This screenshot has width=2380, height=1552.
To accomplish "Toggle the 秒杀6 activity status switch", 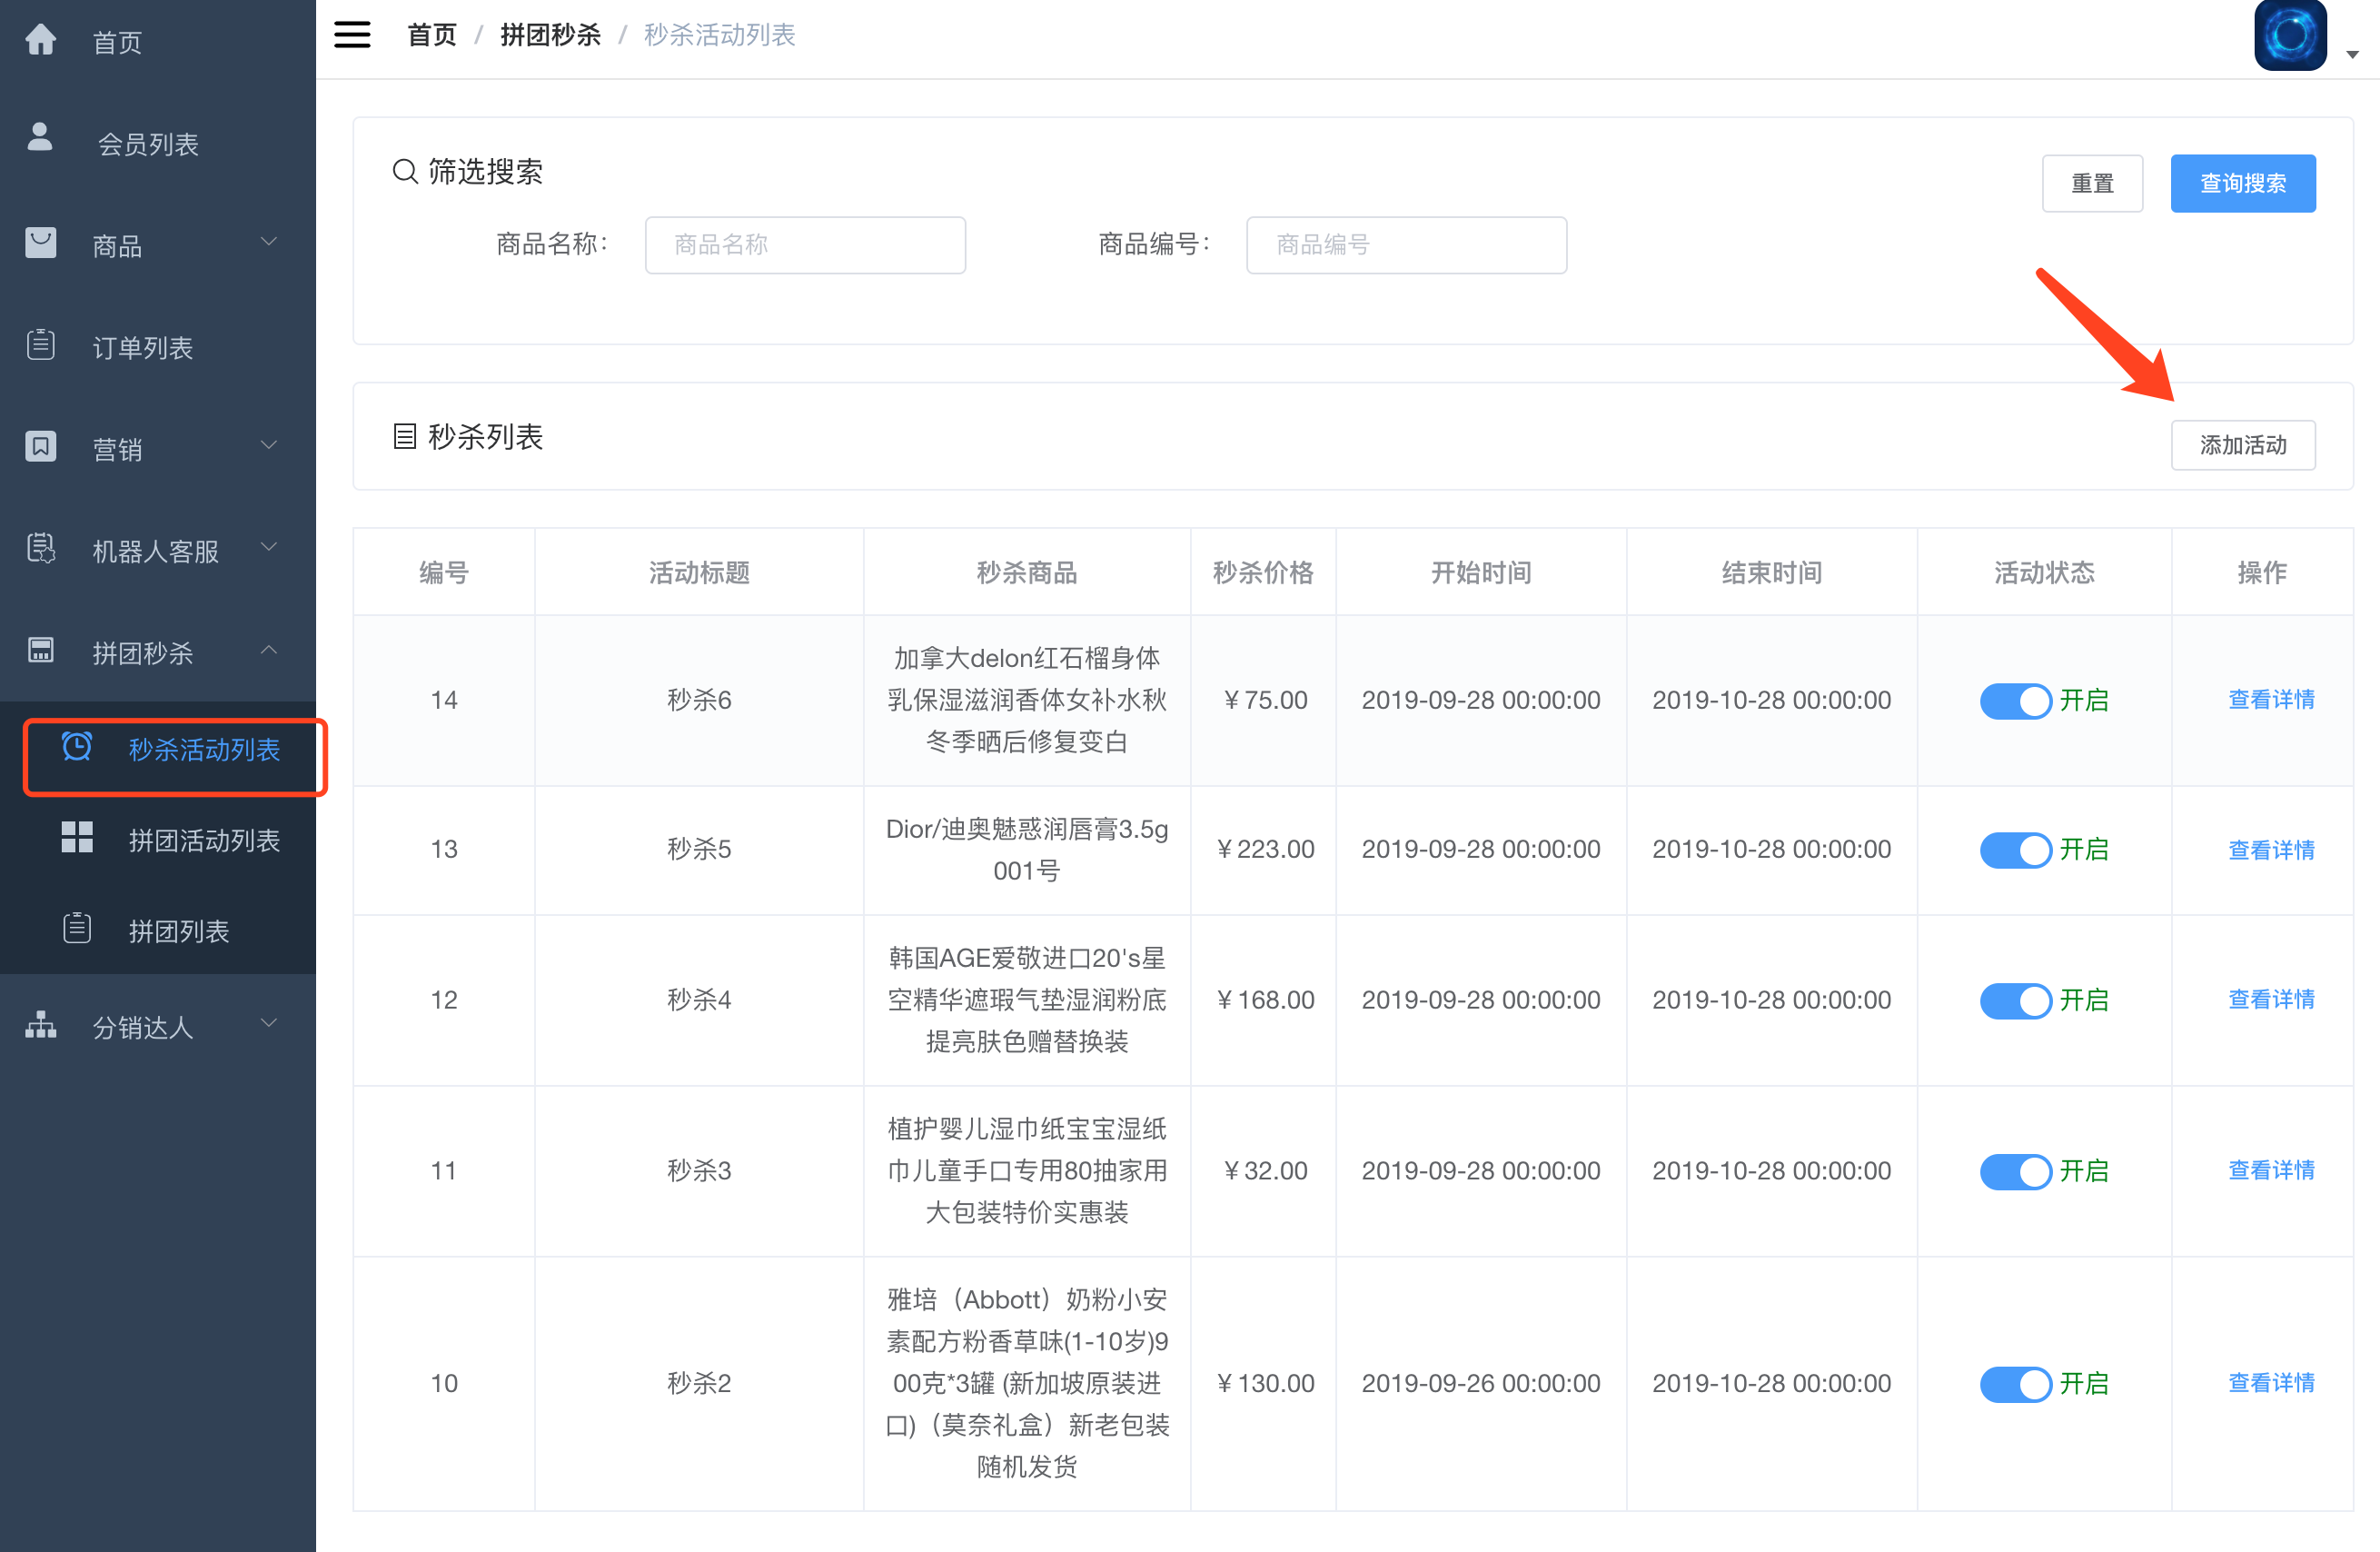I will click(2015, 701).
